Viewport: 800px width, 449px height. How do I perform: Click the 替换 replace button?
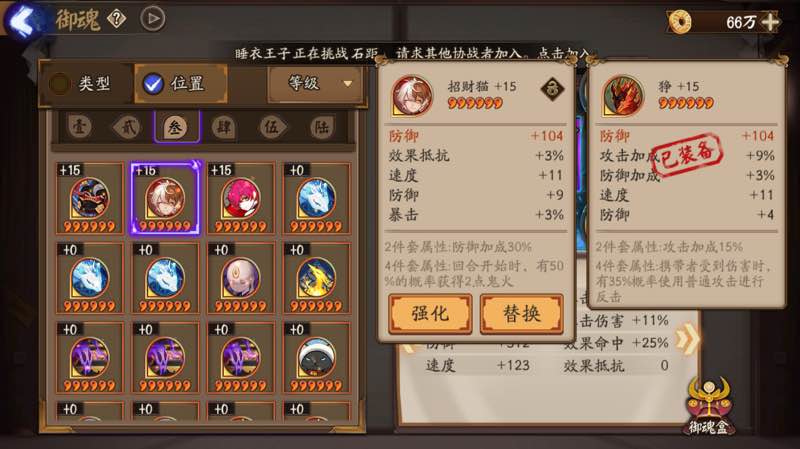(521, 314)
